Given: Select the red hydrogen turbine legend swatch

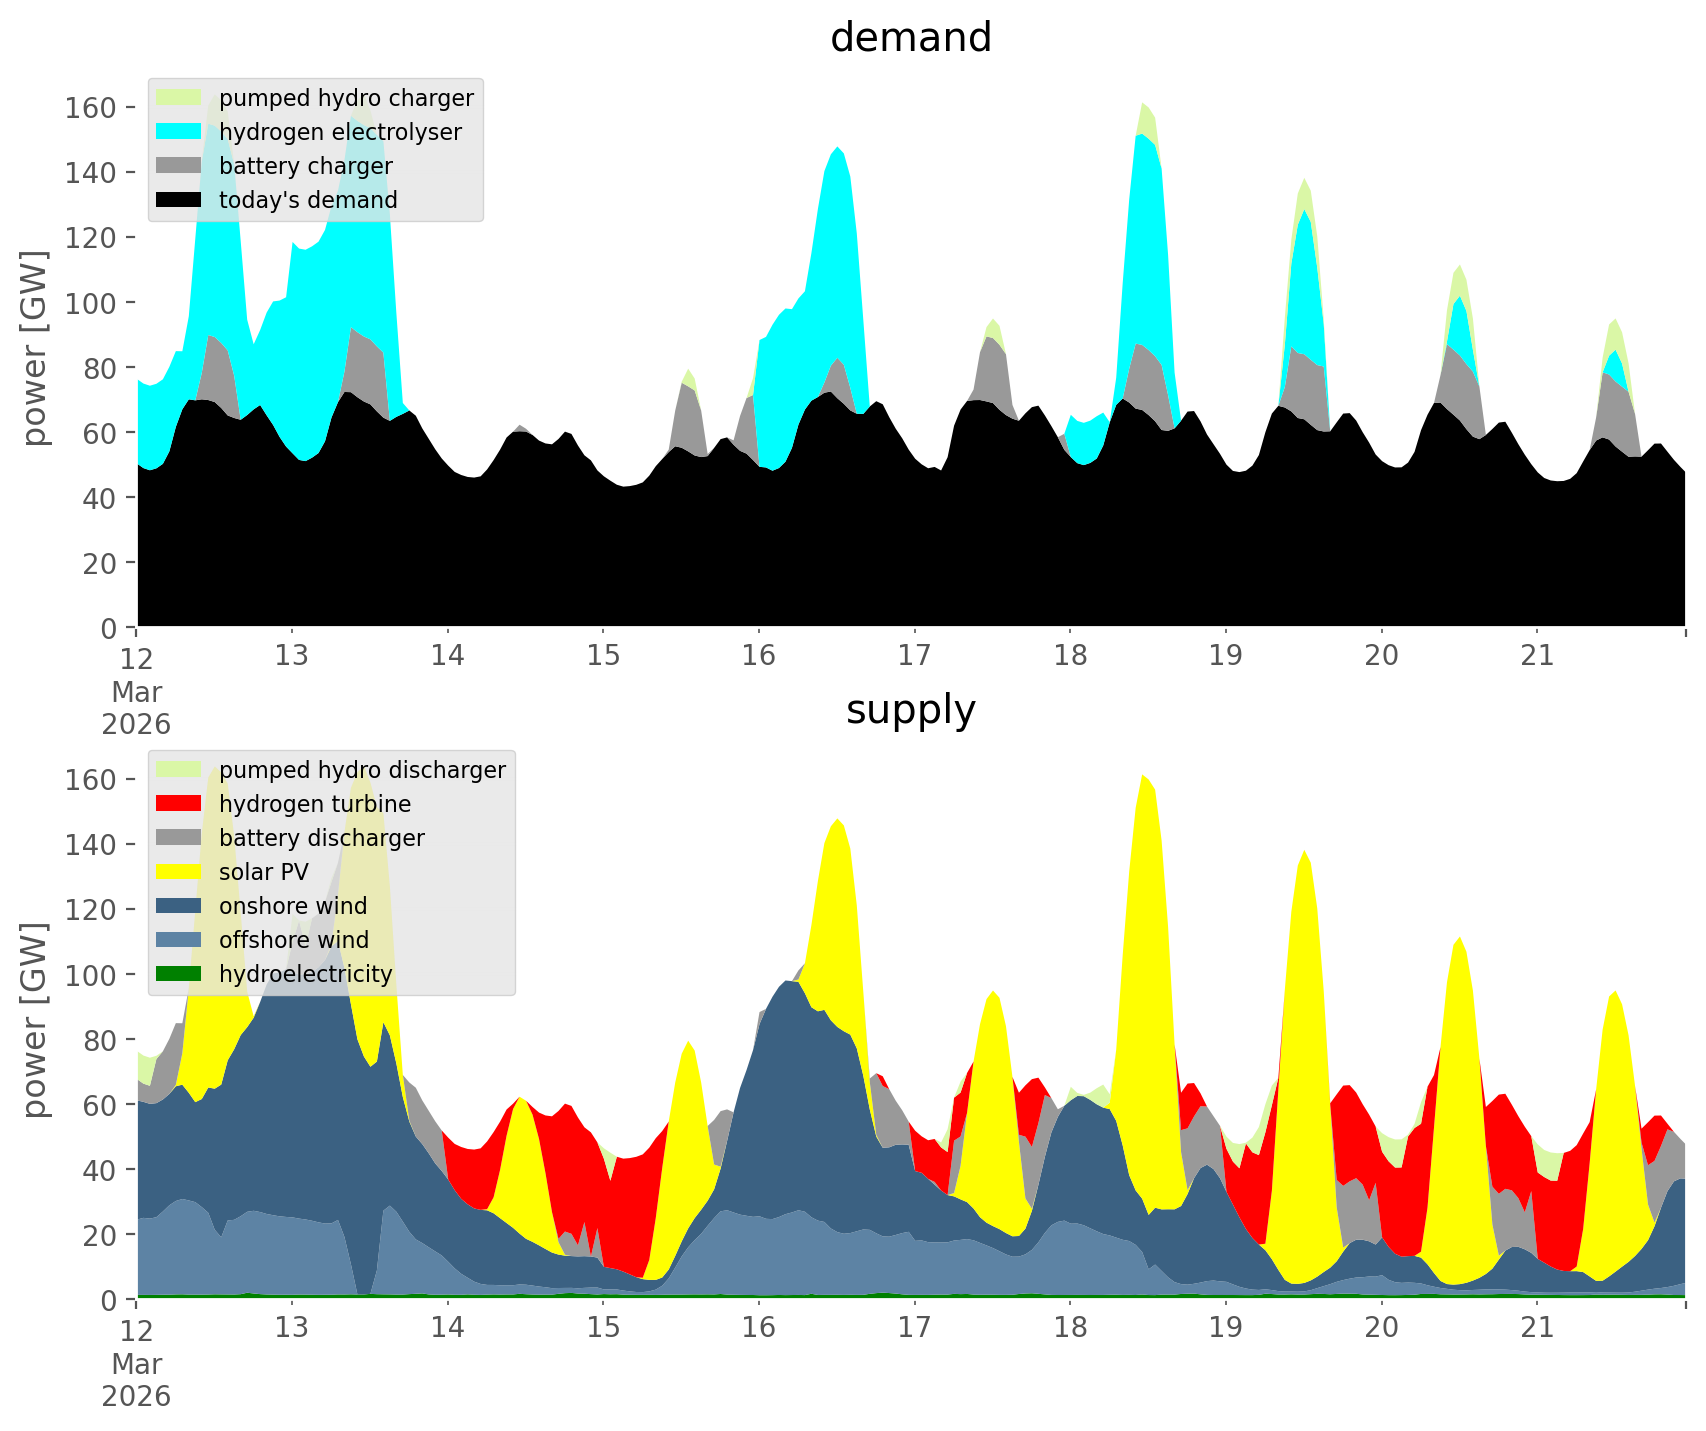Looking at the screenshot, I should 180,804.
